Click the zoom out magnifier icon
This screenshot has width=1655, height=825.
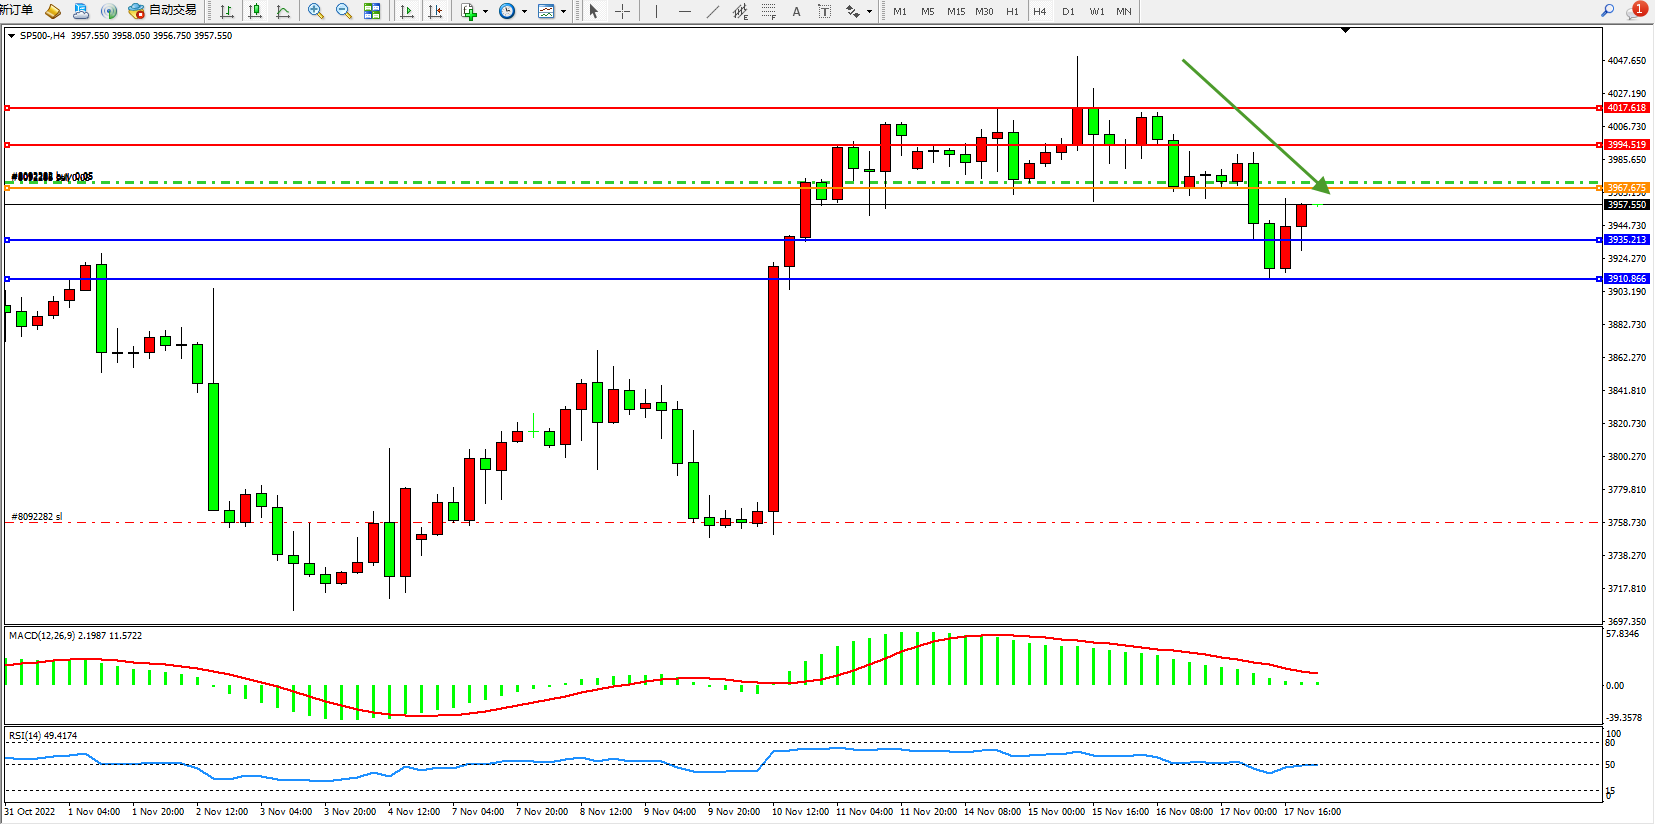coord(343,11)
